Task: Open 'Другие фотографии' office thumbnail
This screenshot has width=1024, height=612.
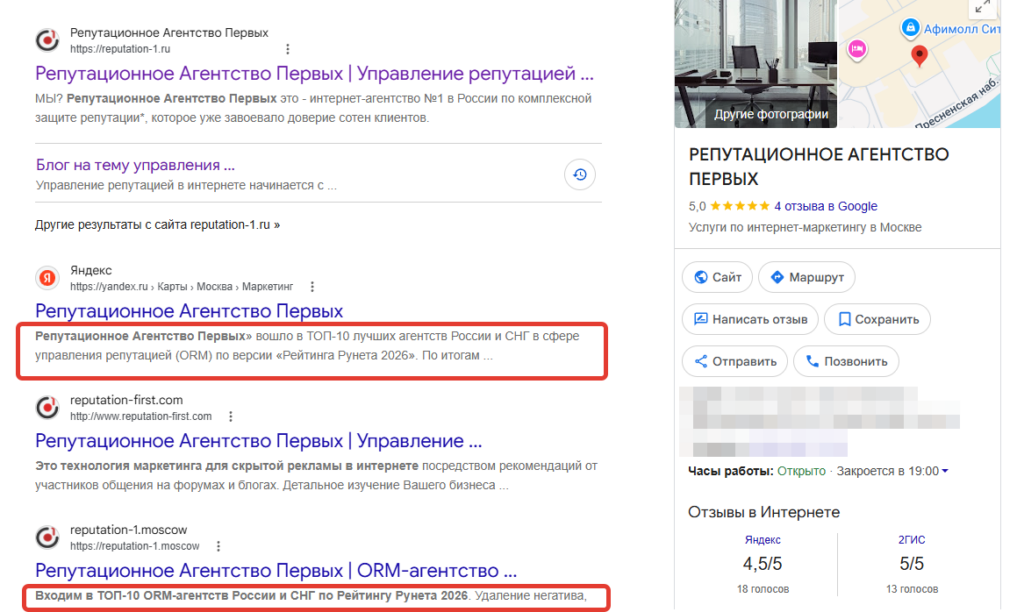Action: [756, 63]
